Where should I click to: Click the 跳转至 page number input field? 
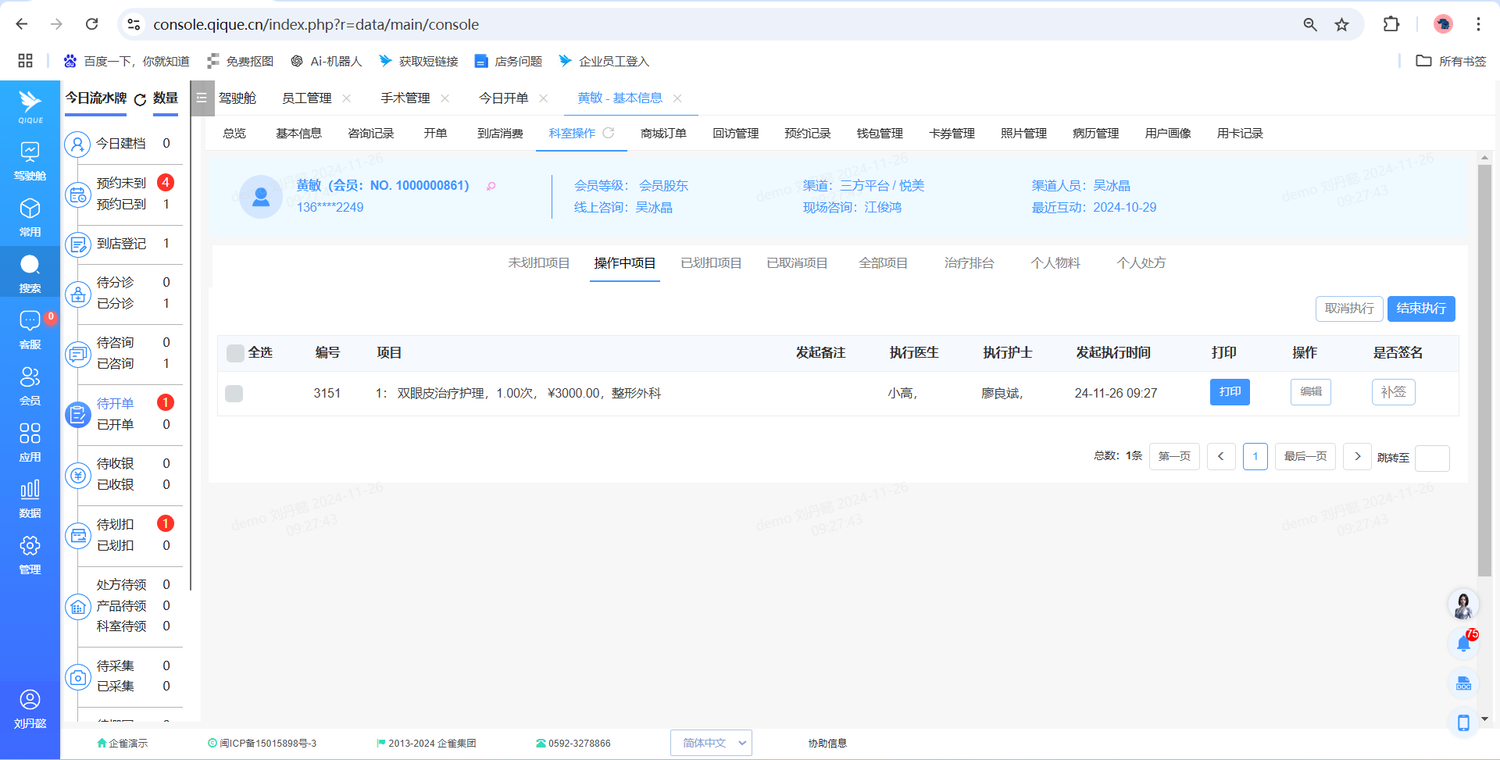(x=1432, y=458)
